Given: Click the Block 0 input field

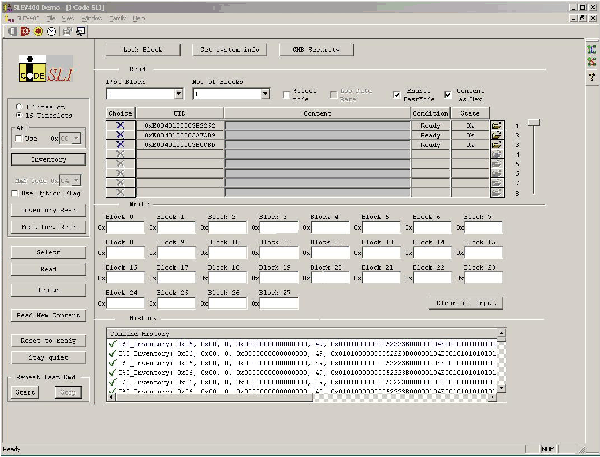Looking at the screenshot, I should pos(126,229).
